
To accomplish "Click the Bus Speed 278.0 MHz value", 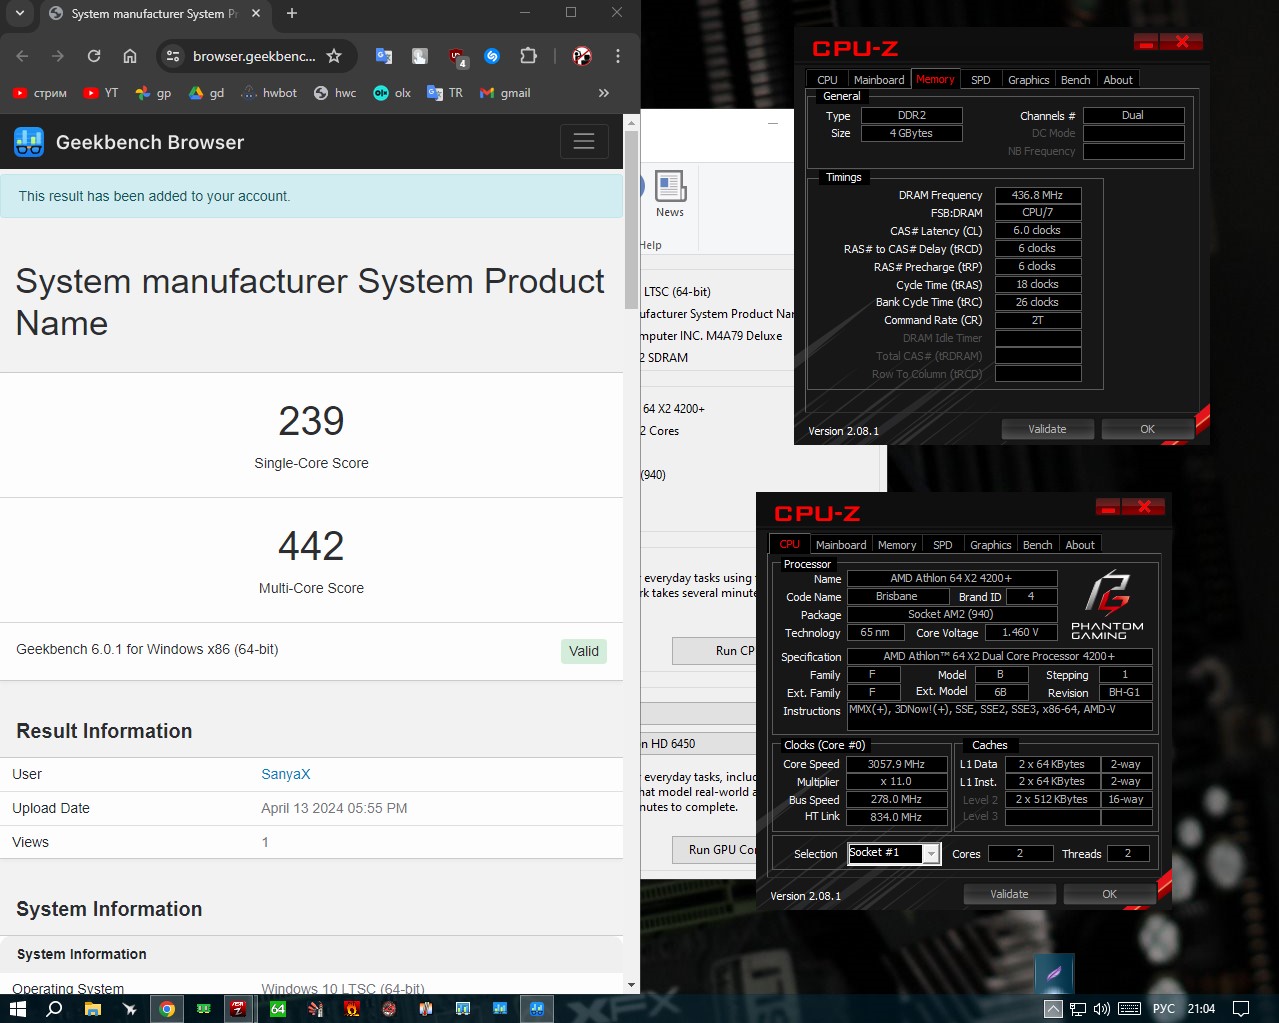I will (x=896, y=799).
